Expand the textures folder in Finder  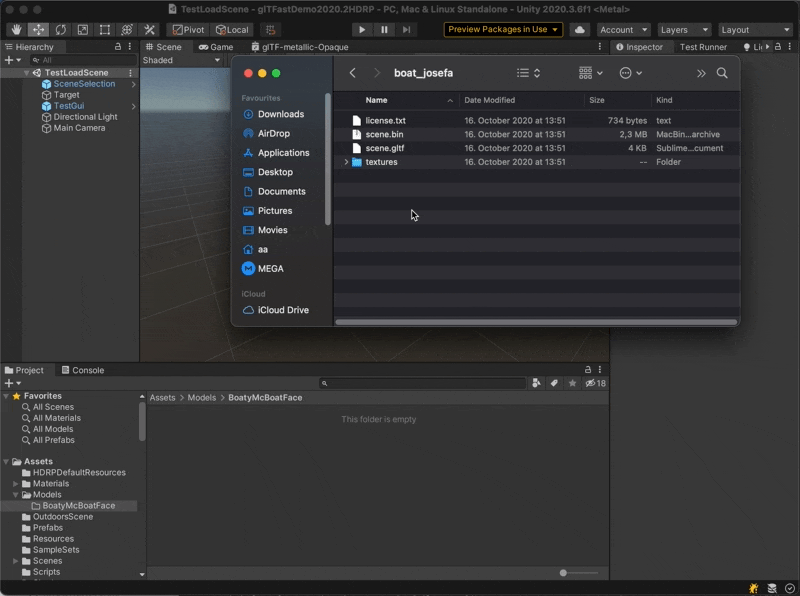(346, 162)
